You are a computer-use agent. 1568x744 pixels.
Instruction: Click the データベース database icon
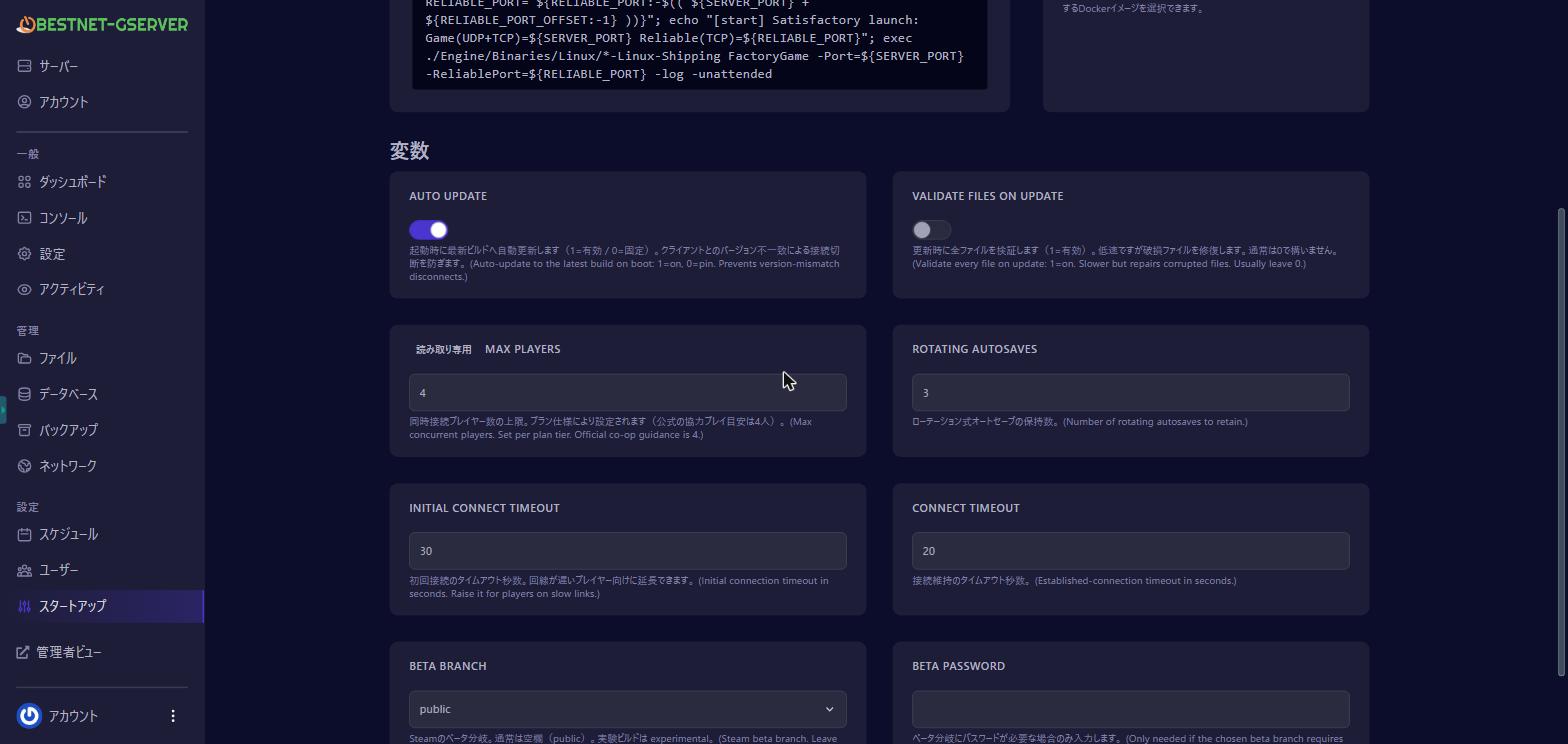point(25,394)
